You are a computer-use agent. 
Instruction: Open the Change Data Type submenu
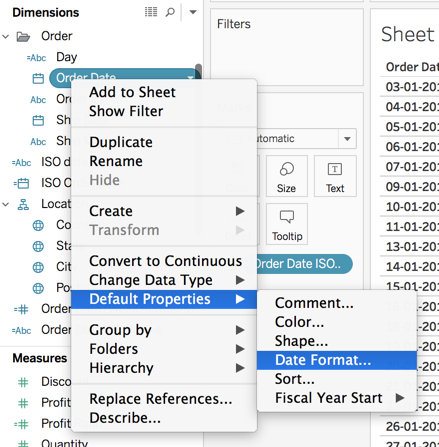(x=164, y=280)
